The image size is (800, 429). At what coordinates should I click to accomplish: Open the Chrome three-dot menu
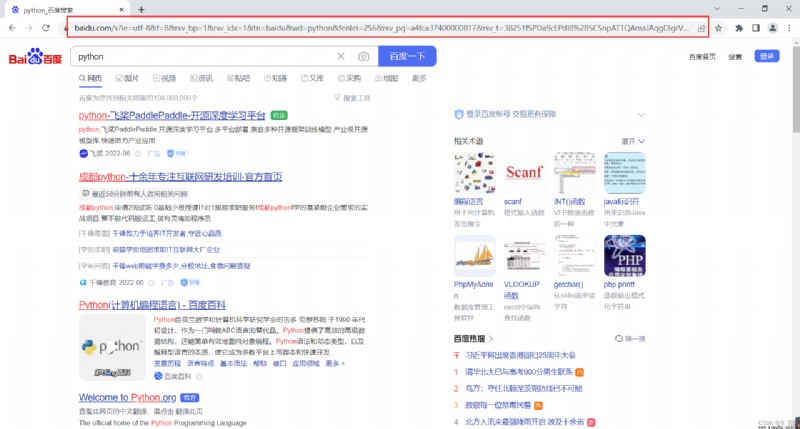click(789, 28)
